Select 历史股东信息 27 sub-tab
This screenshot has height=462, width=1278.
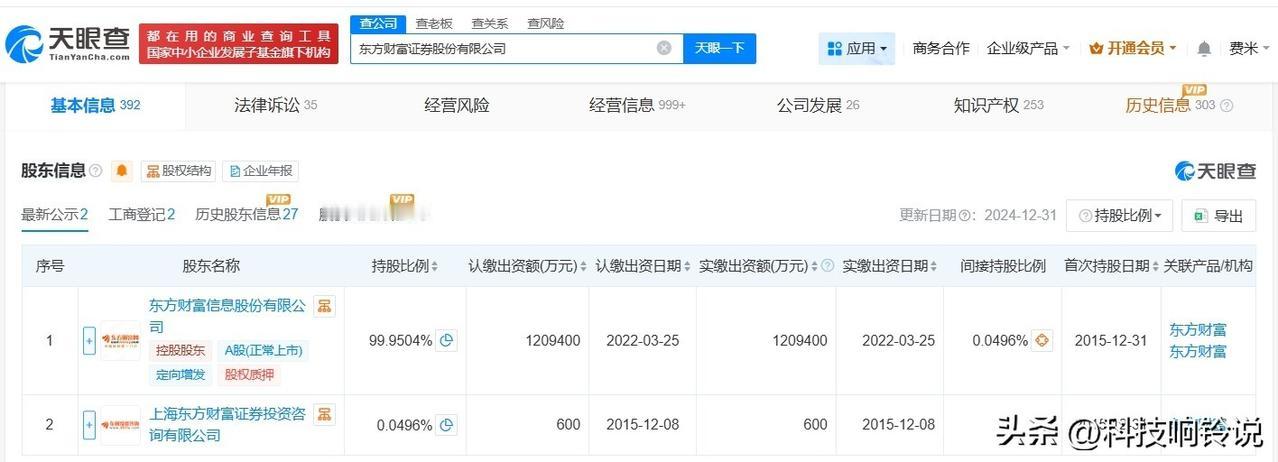247,214
